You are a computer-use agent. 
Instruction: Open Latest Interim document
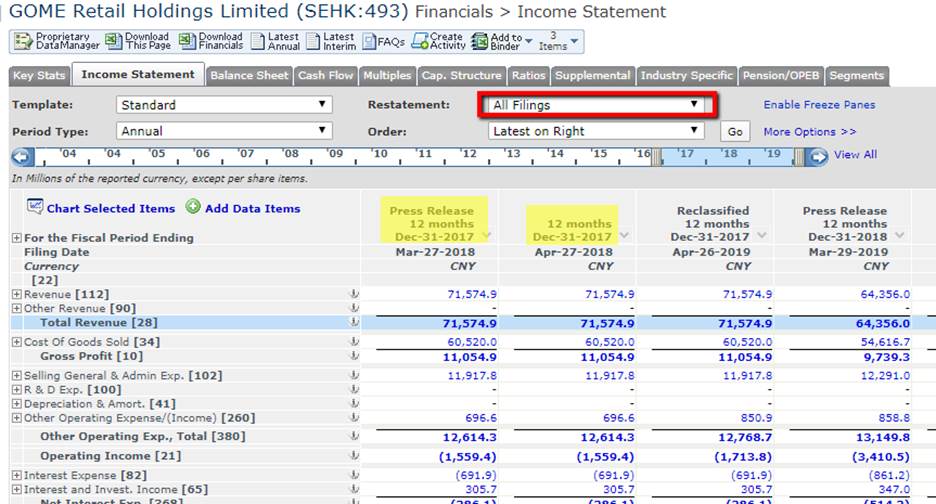(331, 41)
